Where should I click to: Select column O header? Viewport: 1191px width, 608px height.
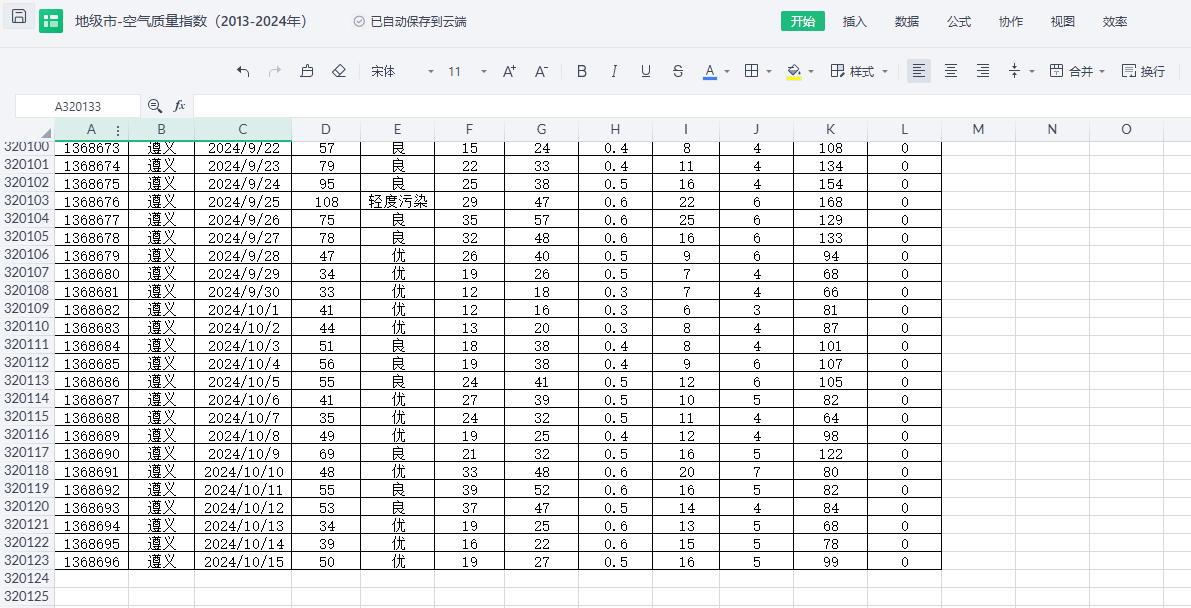[1126, 130]
